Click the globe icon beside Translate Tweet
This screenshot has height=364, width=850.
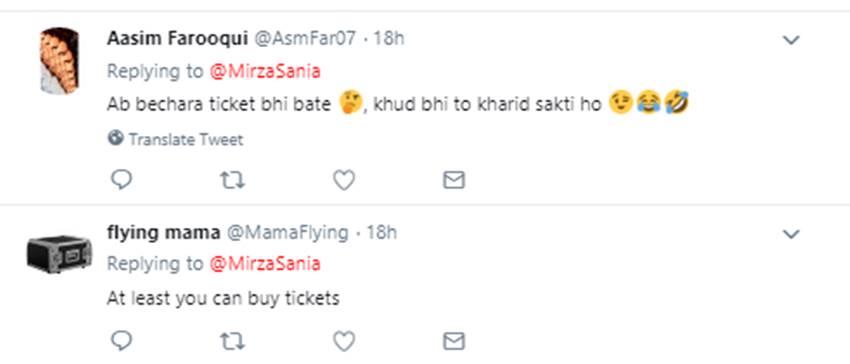[115, 138]
